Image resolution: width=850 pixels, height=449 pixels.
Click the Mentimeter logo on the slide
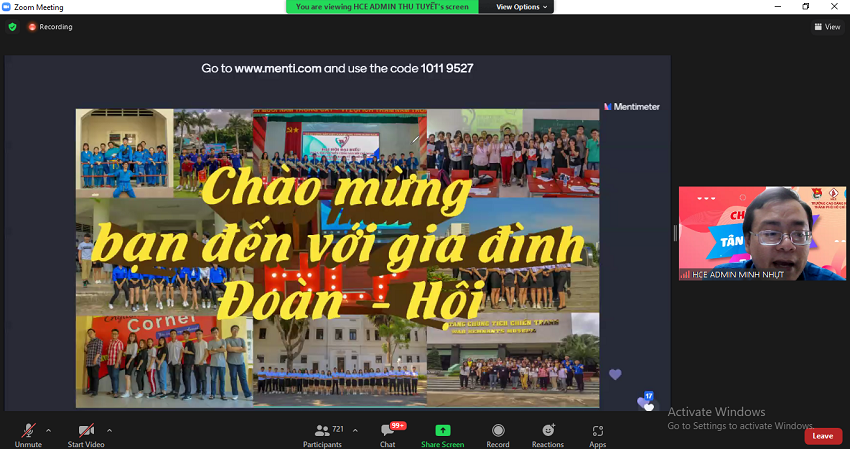(x=631, y=106)
